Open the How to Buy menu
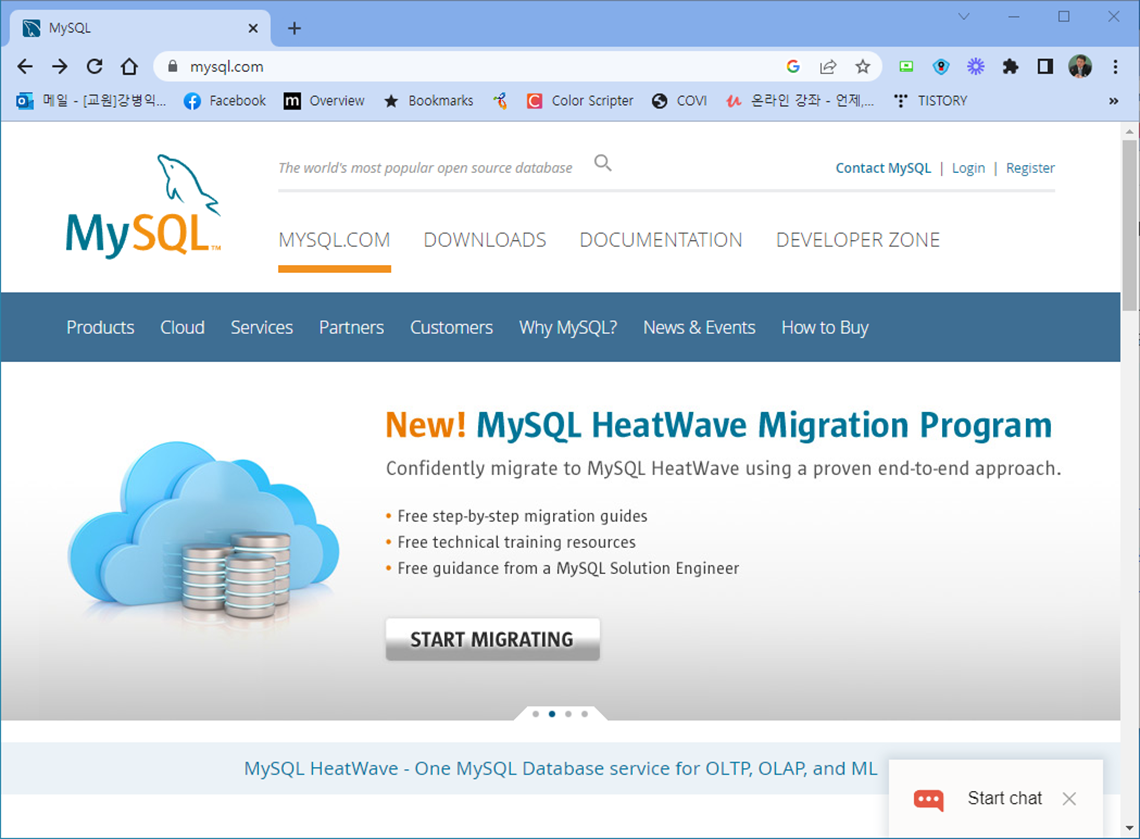The image size is (1140, 839). [x=825, y=327]
